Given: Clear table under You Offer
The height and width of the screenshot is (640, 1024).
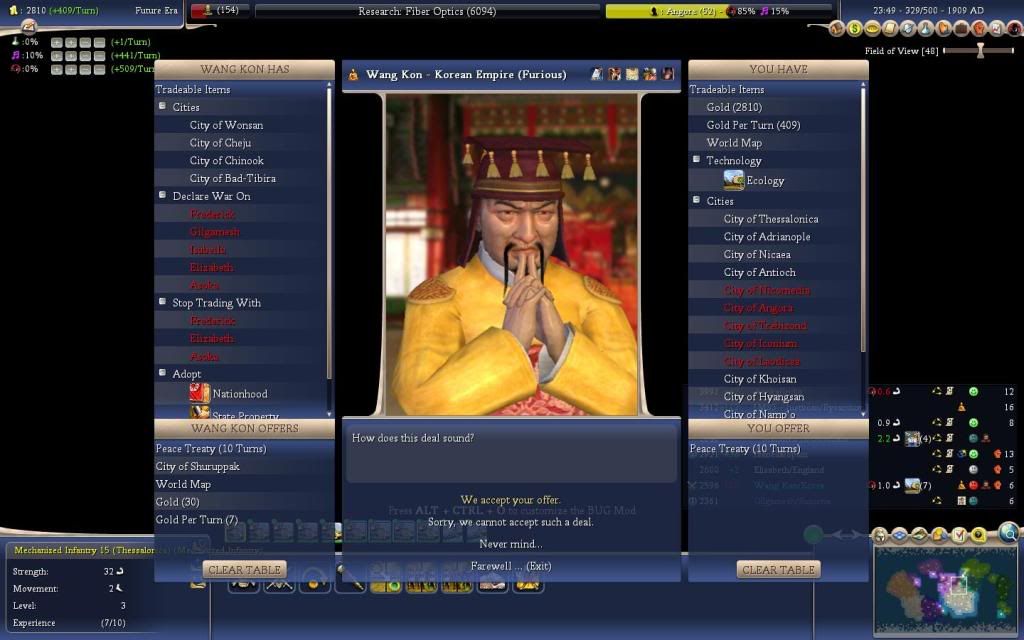Looking at the screenshot, I should point(778,569).
